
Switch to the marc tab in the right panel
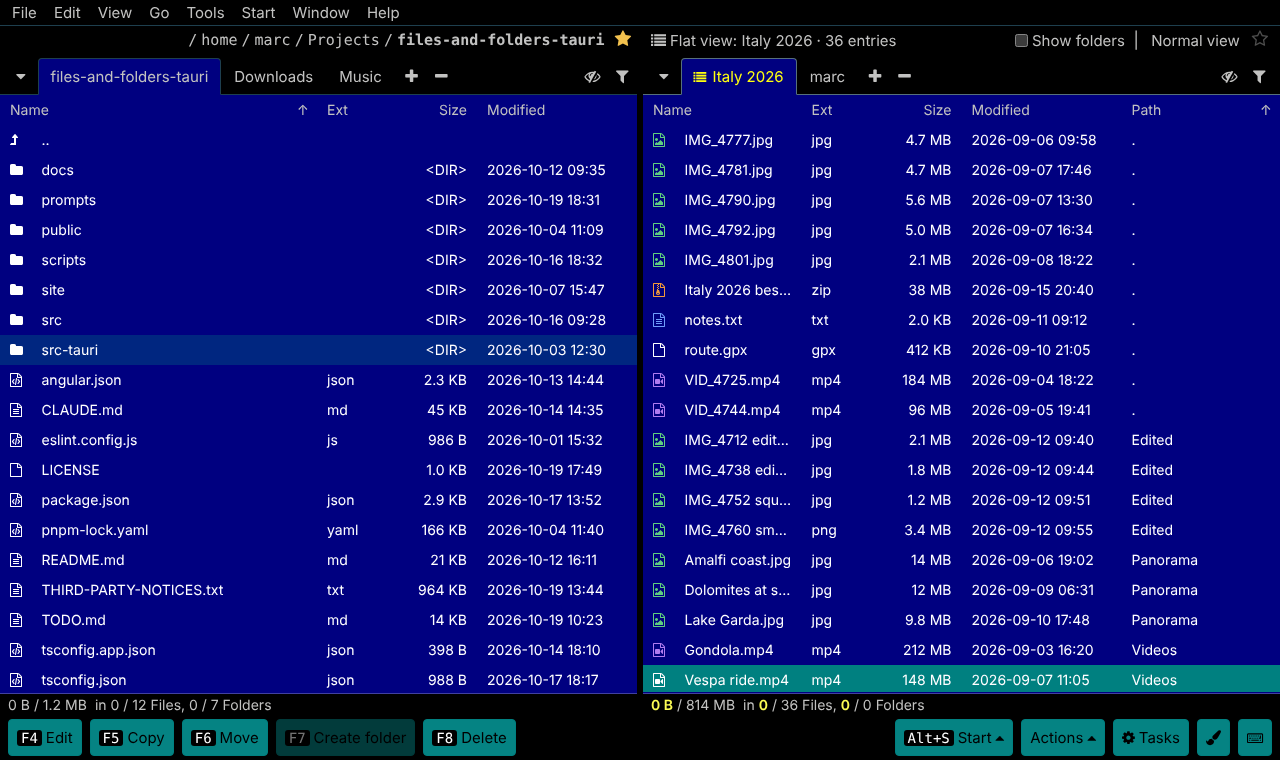(827, 77)
